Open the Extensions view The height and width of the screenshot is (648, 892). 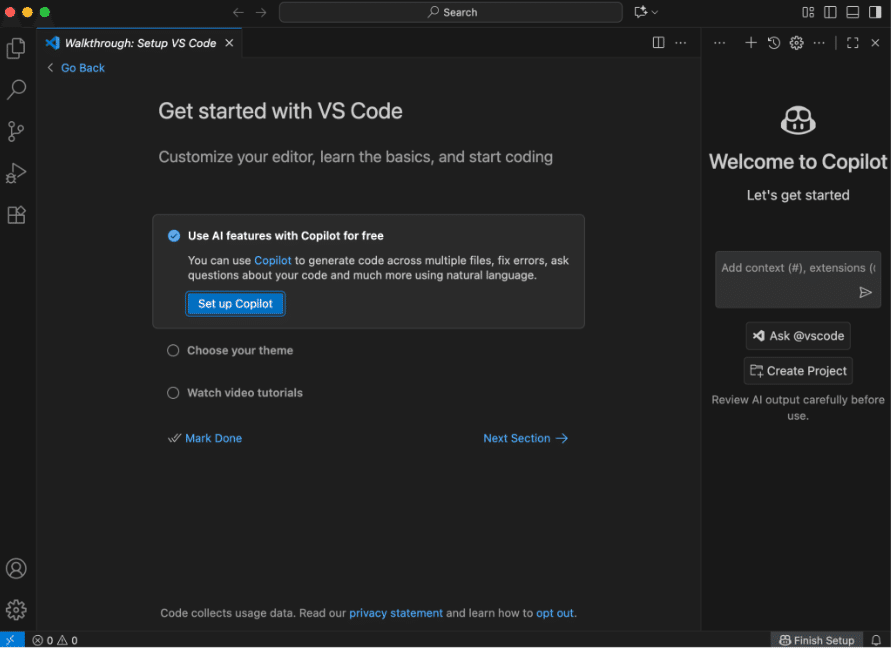pos(16,215)
